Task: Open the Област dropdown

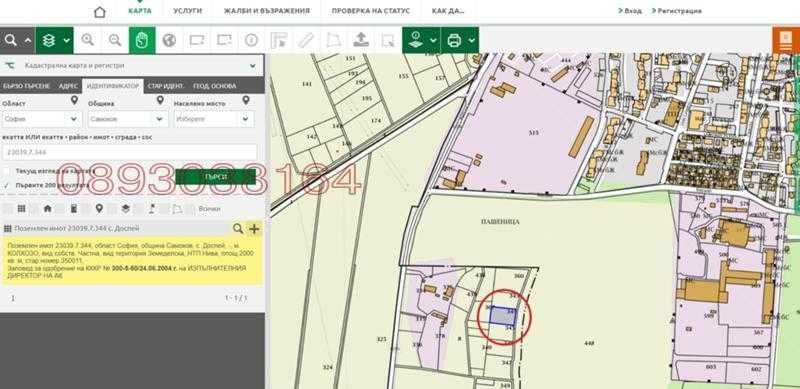Action: pyautogui.click(x=41, y=119)
